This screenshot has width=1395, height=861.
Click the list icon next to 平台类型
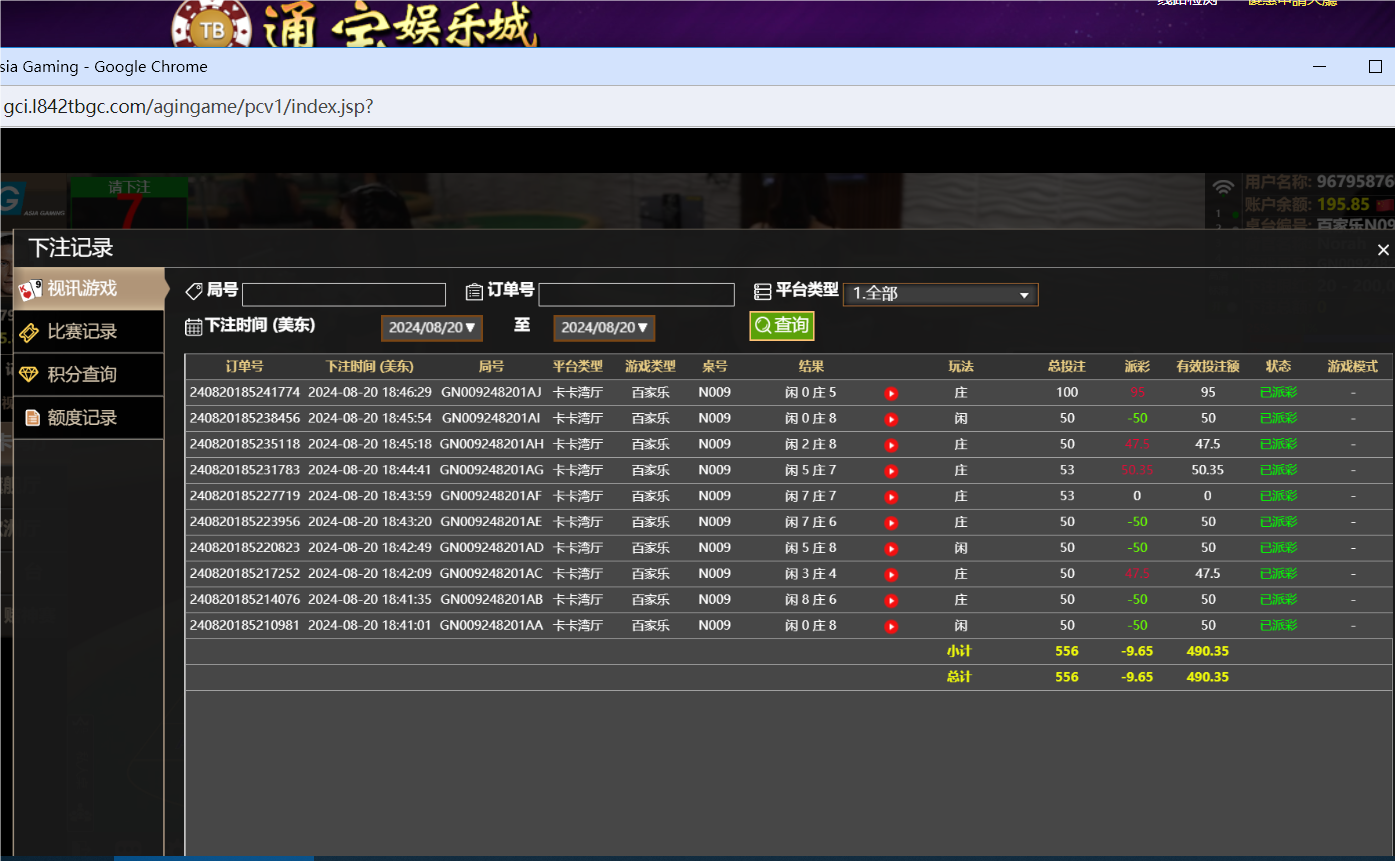point(762,291)
